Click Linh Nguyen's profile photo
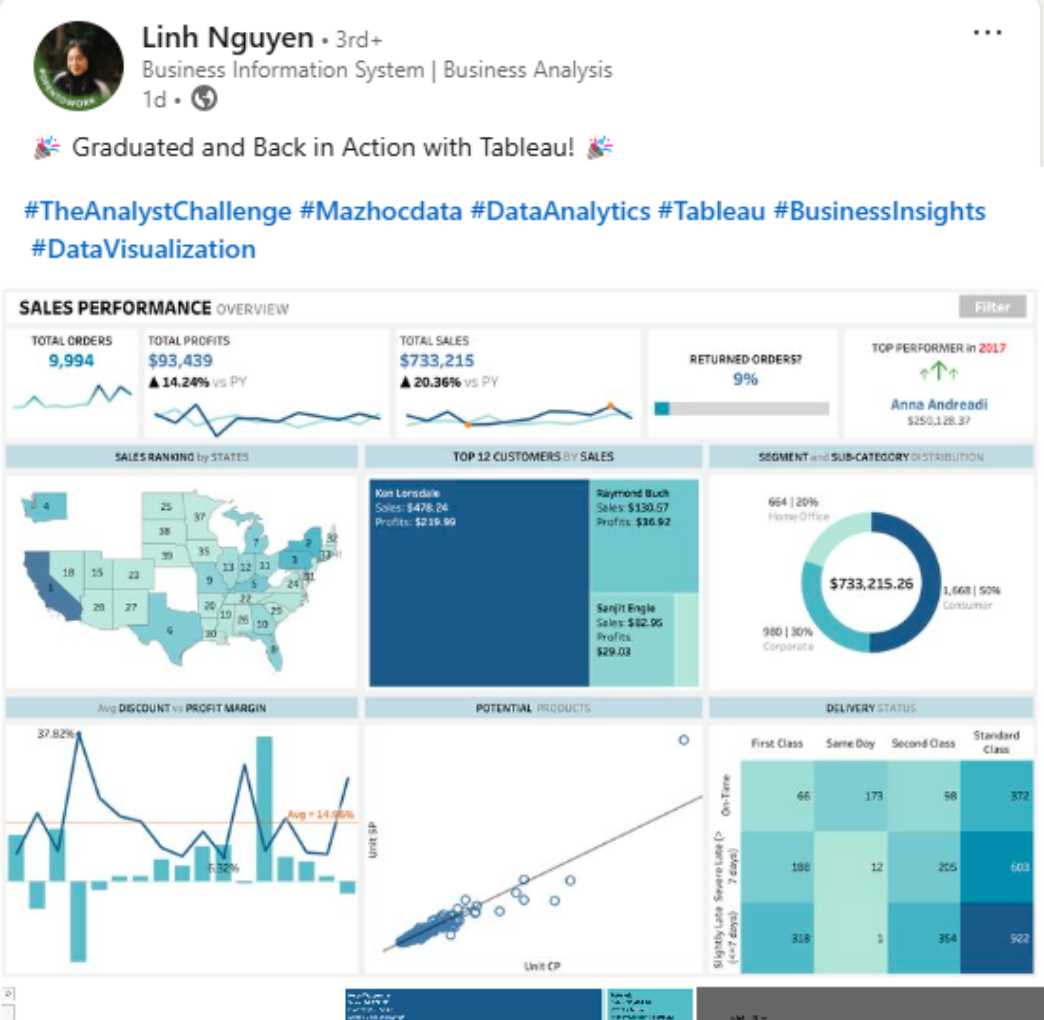 click(79, 65)
